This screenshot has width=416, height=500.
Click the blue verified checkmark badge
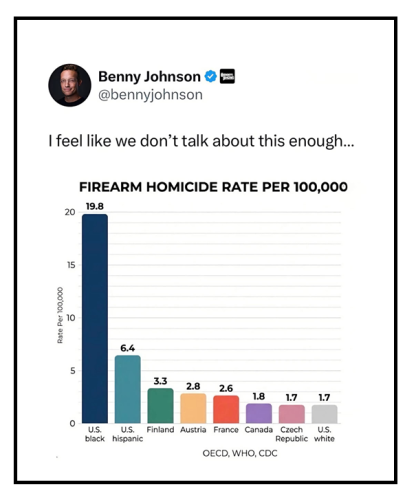point(210,76)
